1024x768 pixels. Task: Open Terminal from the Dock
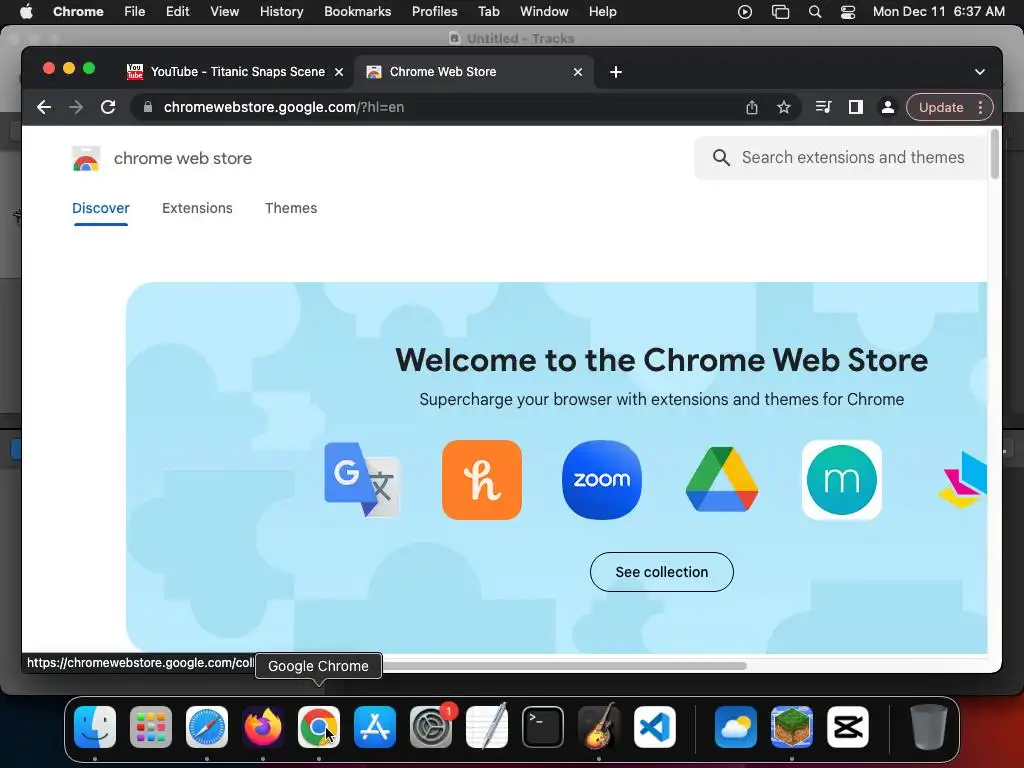543,727
